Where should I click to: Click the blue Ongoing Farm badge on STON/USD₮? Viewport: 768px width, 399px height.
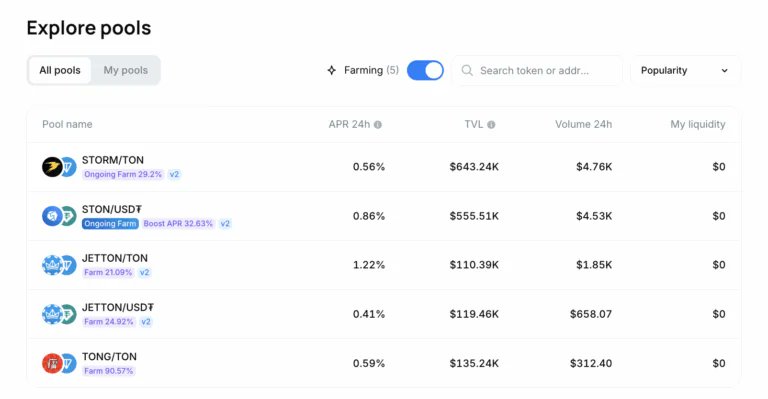click(110, 224)
